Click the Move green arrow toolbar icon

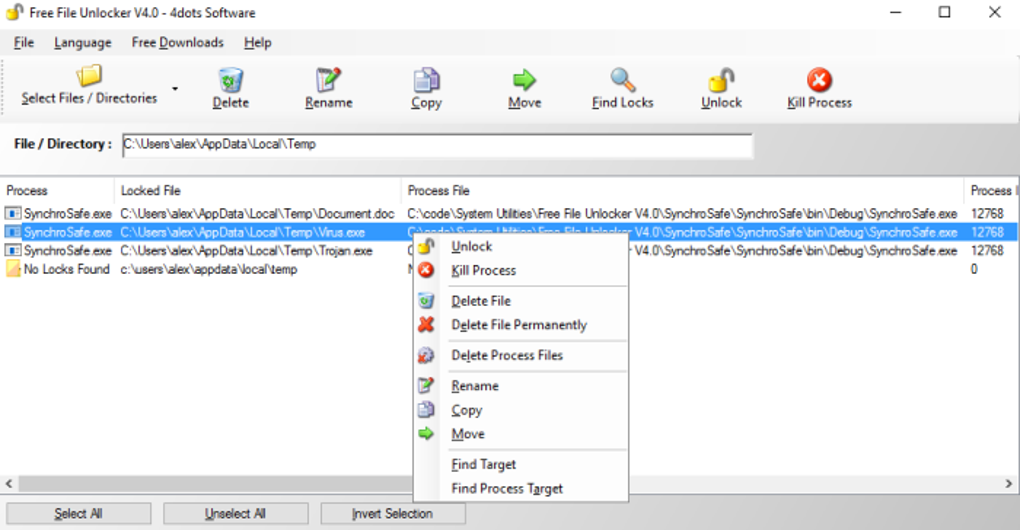524,80
